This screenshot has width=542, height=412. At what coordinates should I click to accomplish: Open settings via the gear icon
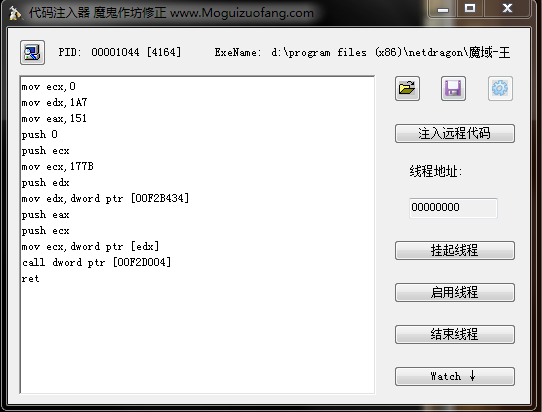pyautogui.click(x=500, y=88)
